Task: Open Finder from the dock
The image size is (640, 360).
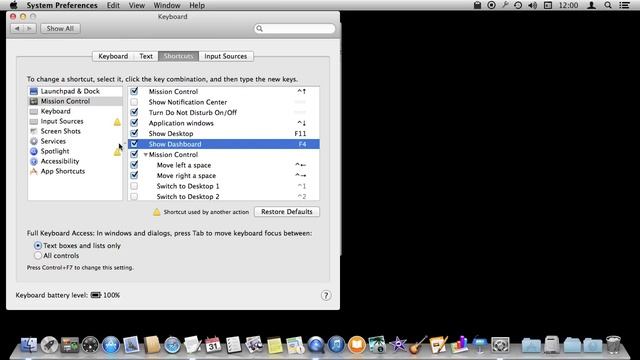Action: click(x=29, y=344)
